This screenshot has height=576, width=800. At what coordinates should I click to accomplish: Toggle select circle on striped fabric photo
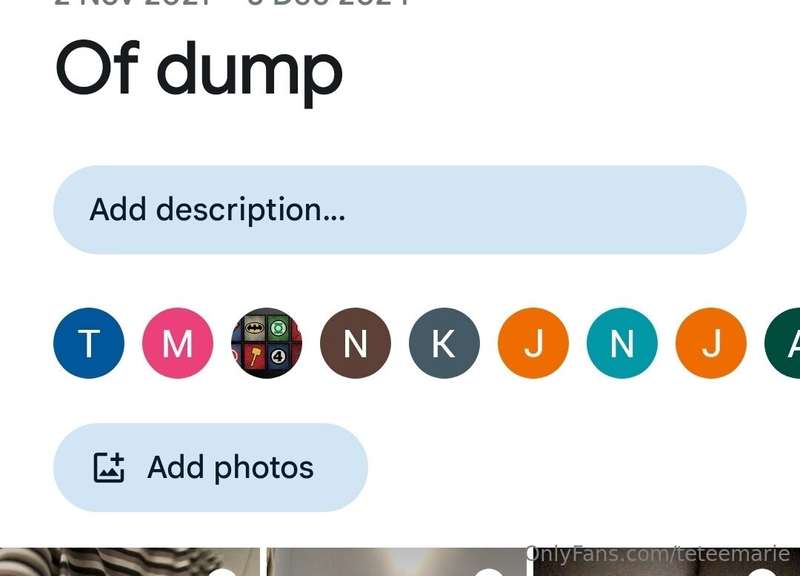coord(222,572)
